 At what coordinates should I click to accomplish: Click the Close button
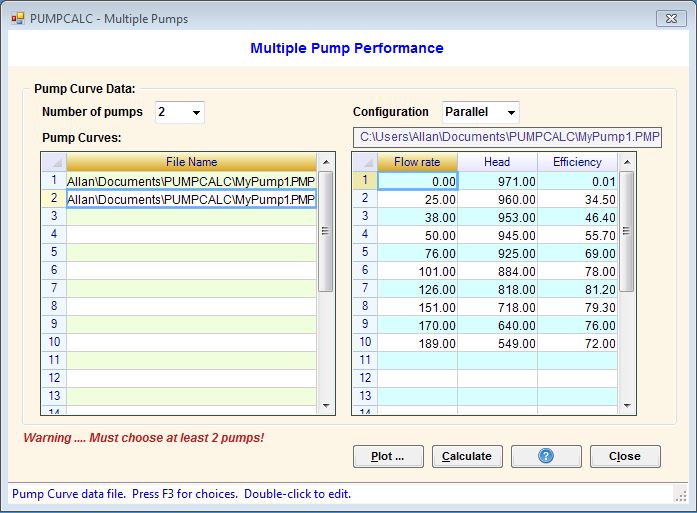click(x=625, y=456)
